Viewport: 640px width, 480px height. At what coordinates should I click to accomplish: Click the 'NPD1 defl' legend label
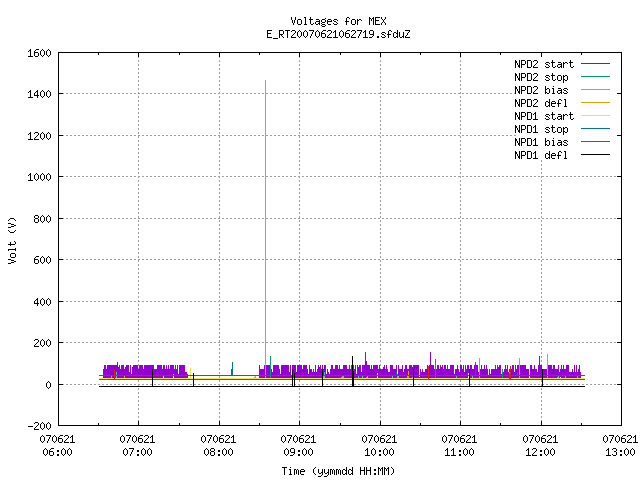pyautogui.click(x=541, y=156)
